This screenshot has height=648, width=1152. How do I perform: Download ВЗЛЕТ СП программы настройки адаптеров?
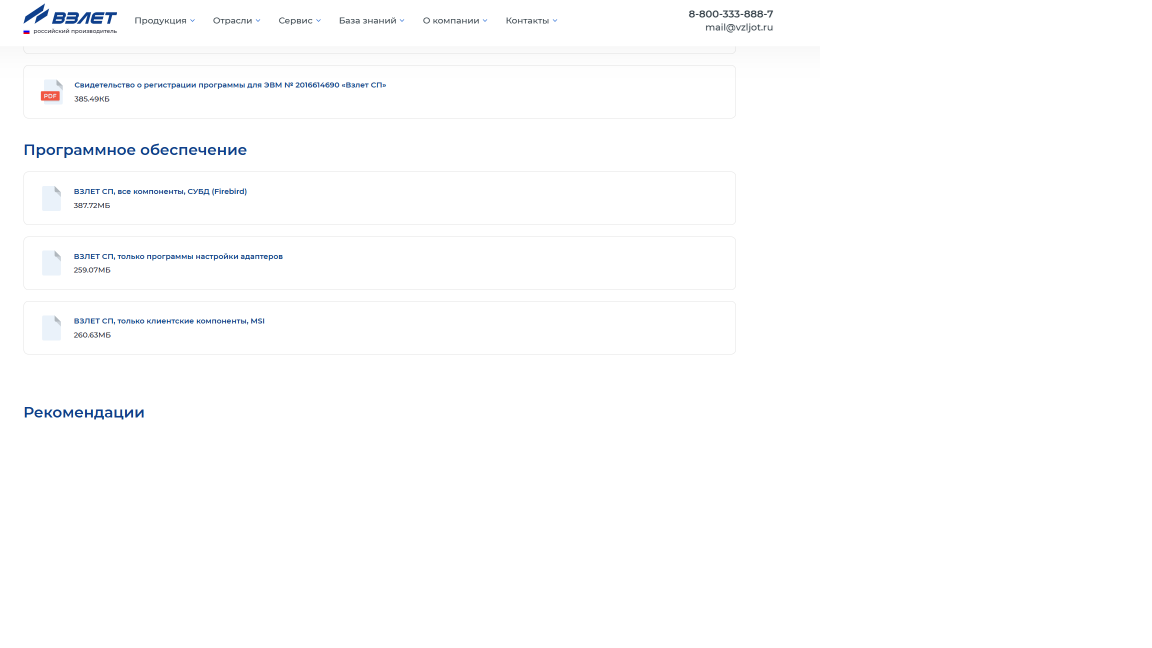tap(178, 256)
